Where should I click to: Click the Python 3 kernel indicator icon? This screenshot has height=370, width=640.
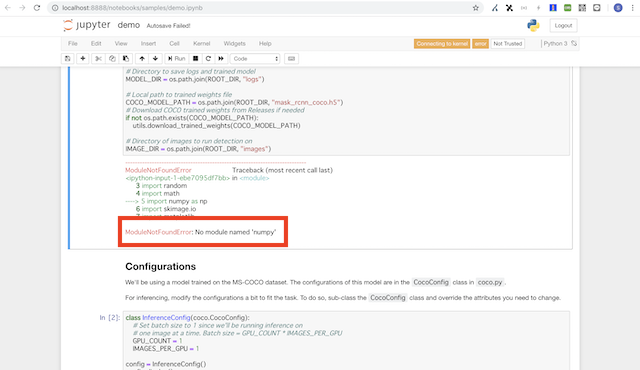coord(574,43)
